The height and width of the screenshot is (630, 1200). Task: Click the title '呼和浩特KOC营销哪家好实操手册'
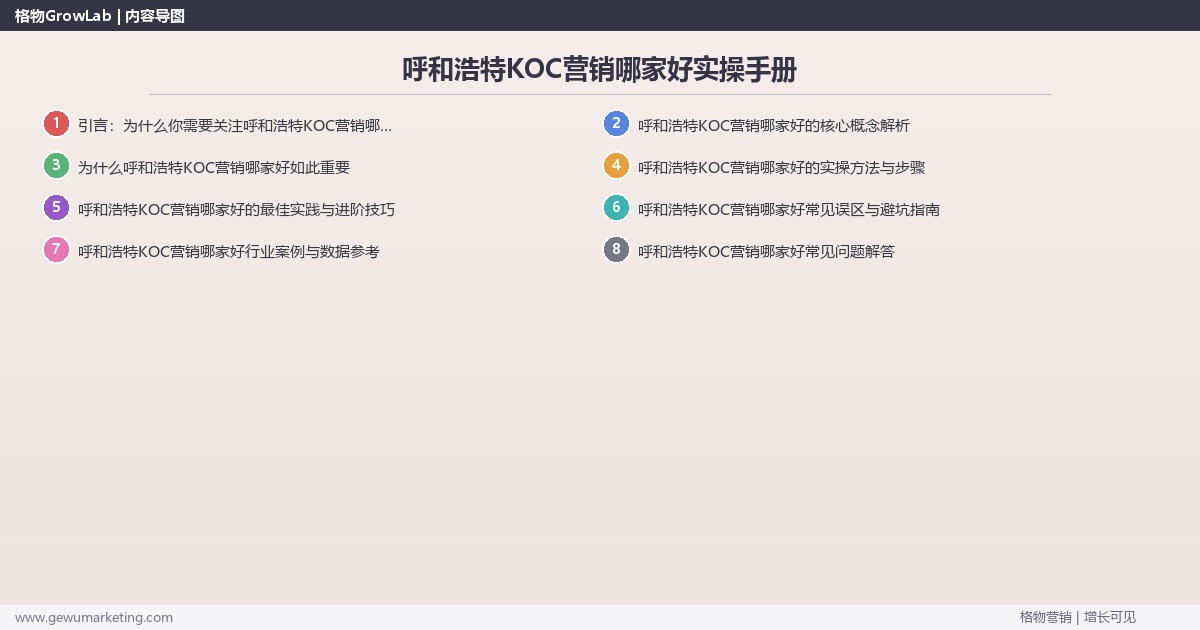pos(600,70)
